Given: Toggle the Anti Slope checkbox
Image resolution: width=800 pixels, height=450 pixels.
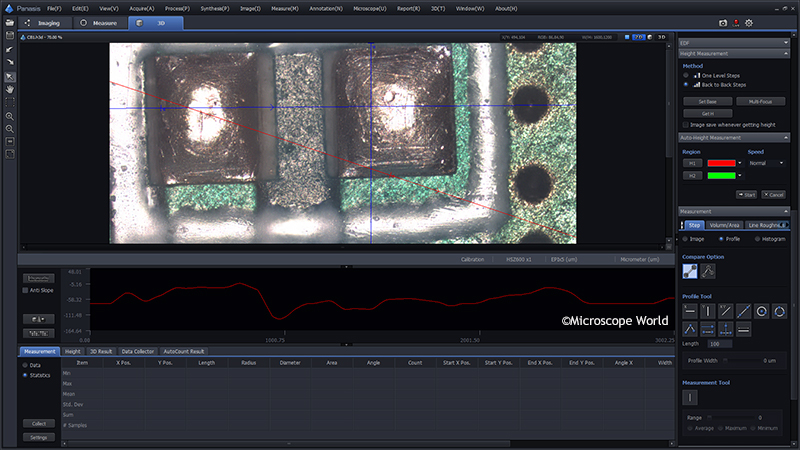Looking at the screenshot, I should click(x=25, y=290).
